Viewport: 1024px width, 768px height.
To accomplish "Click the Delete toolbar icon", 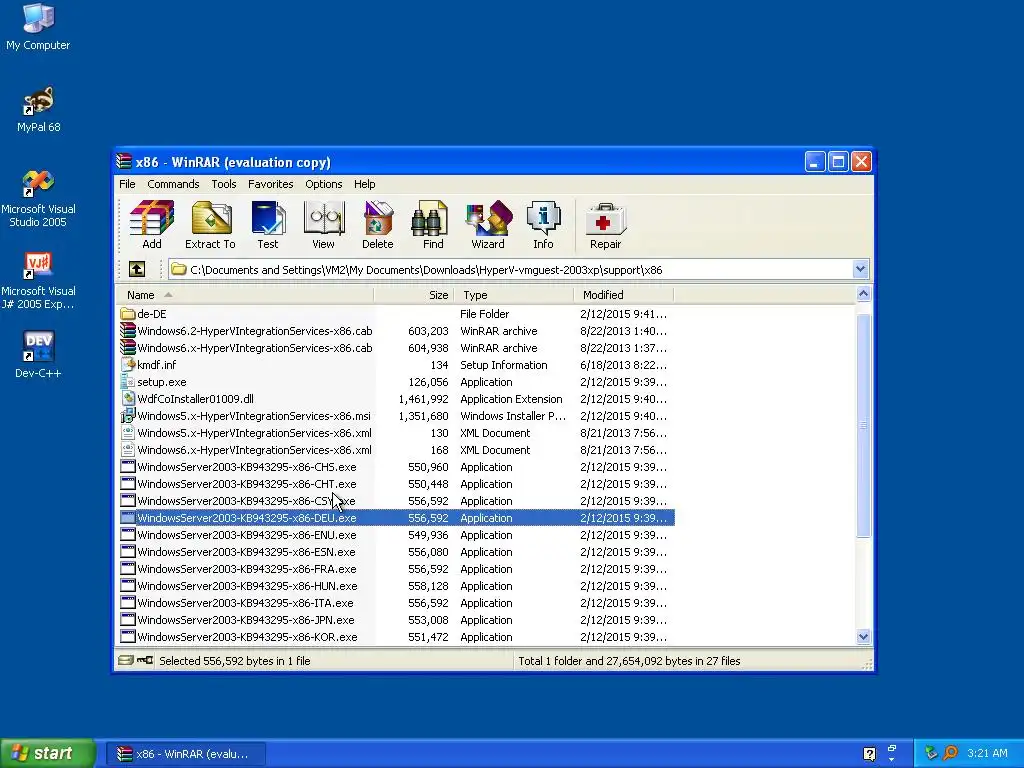I will tap(377, 225).
